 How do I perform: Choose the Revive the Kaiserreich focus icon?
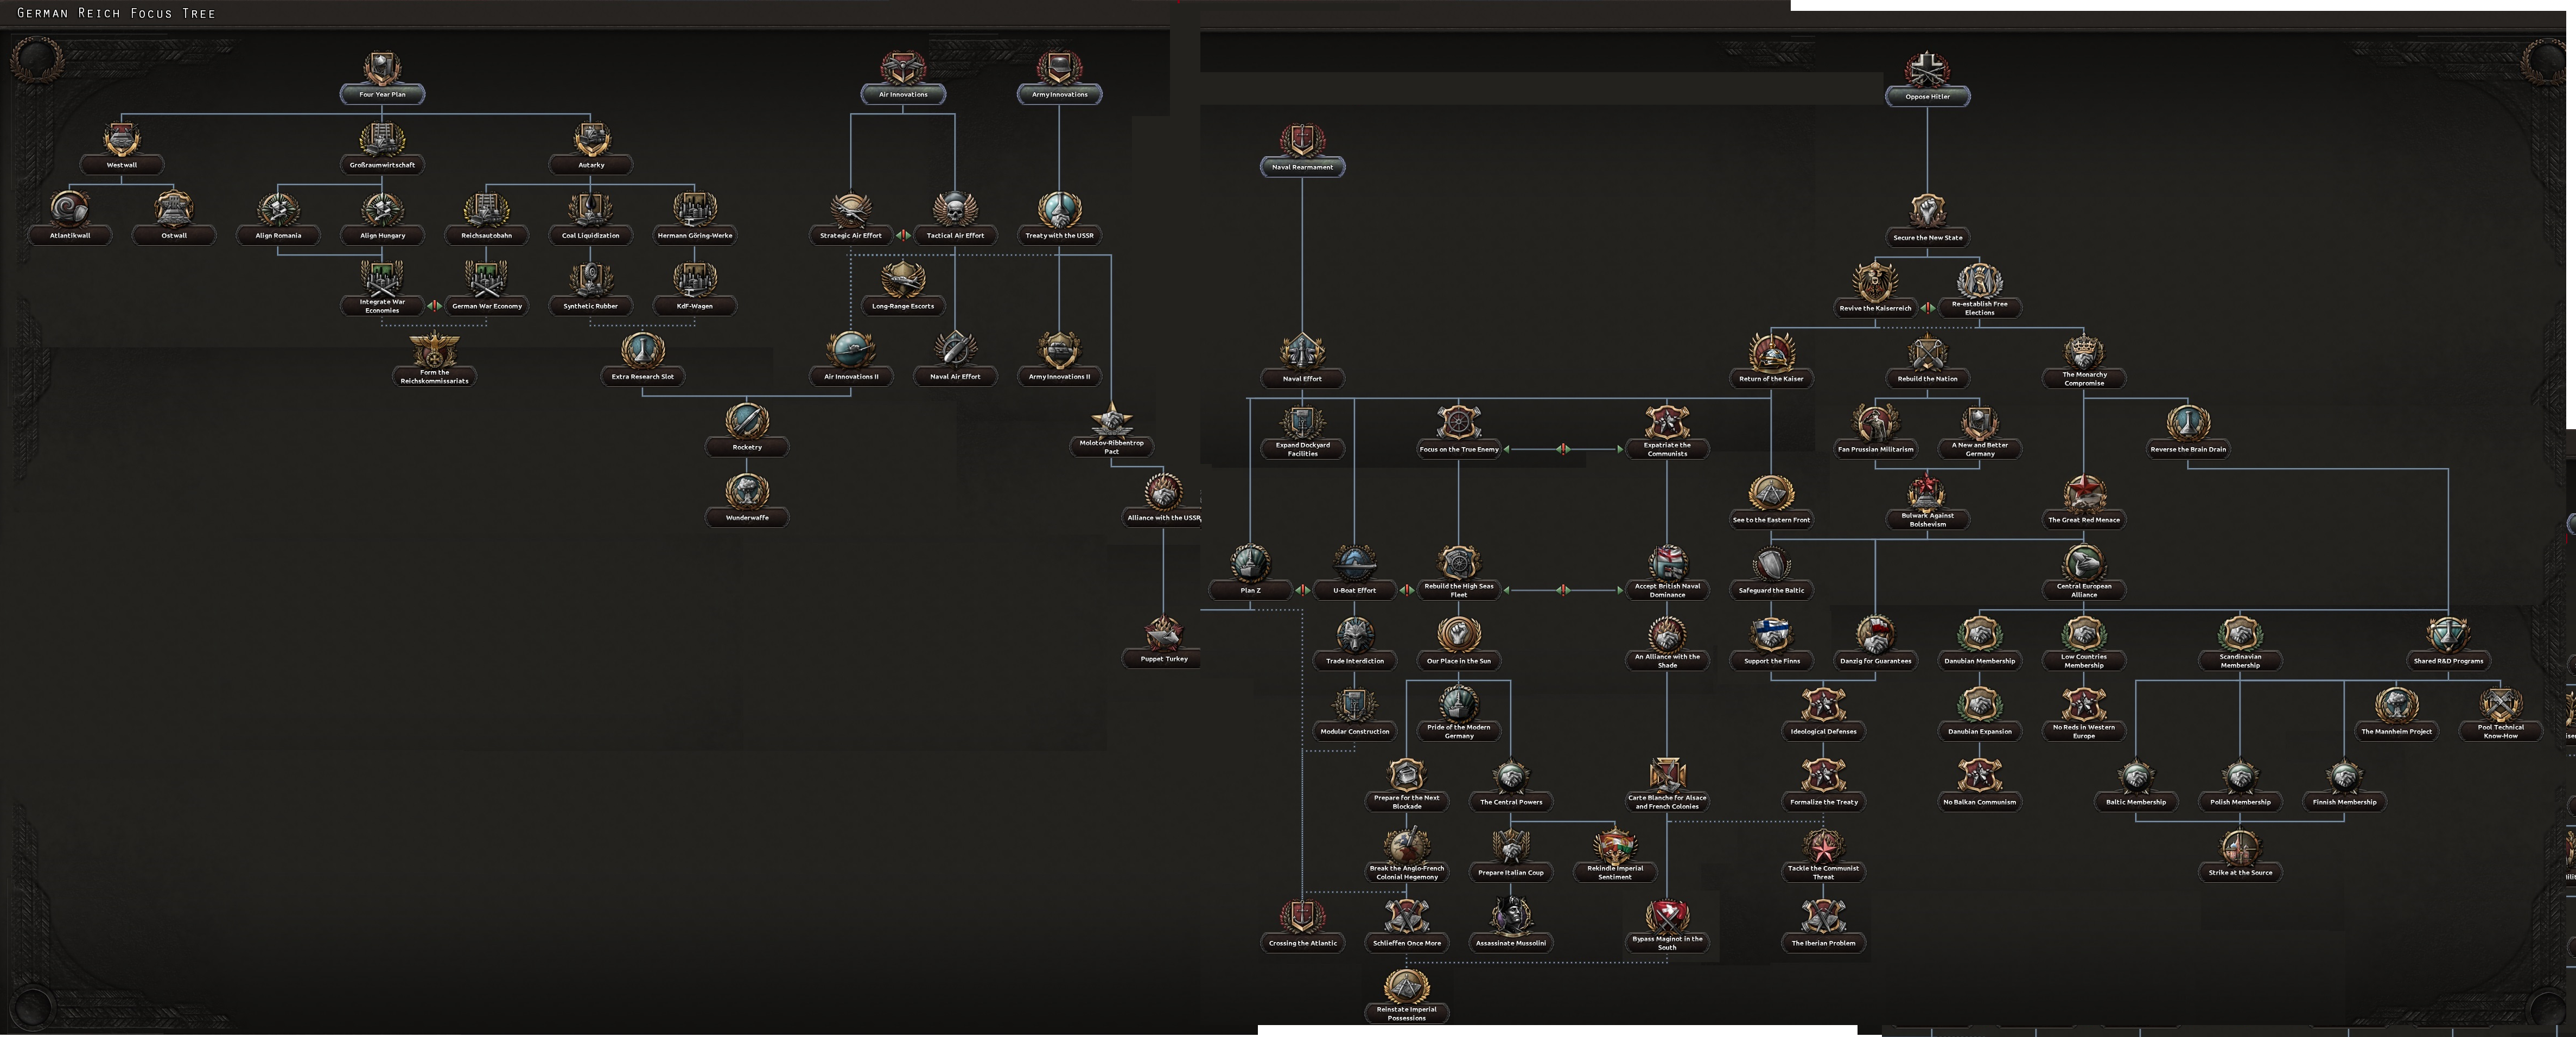[1875, 282]
